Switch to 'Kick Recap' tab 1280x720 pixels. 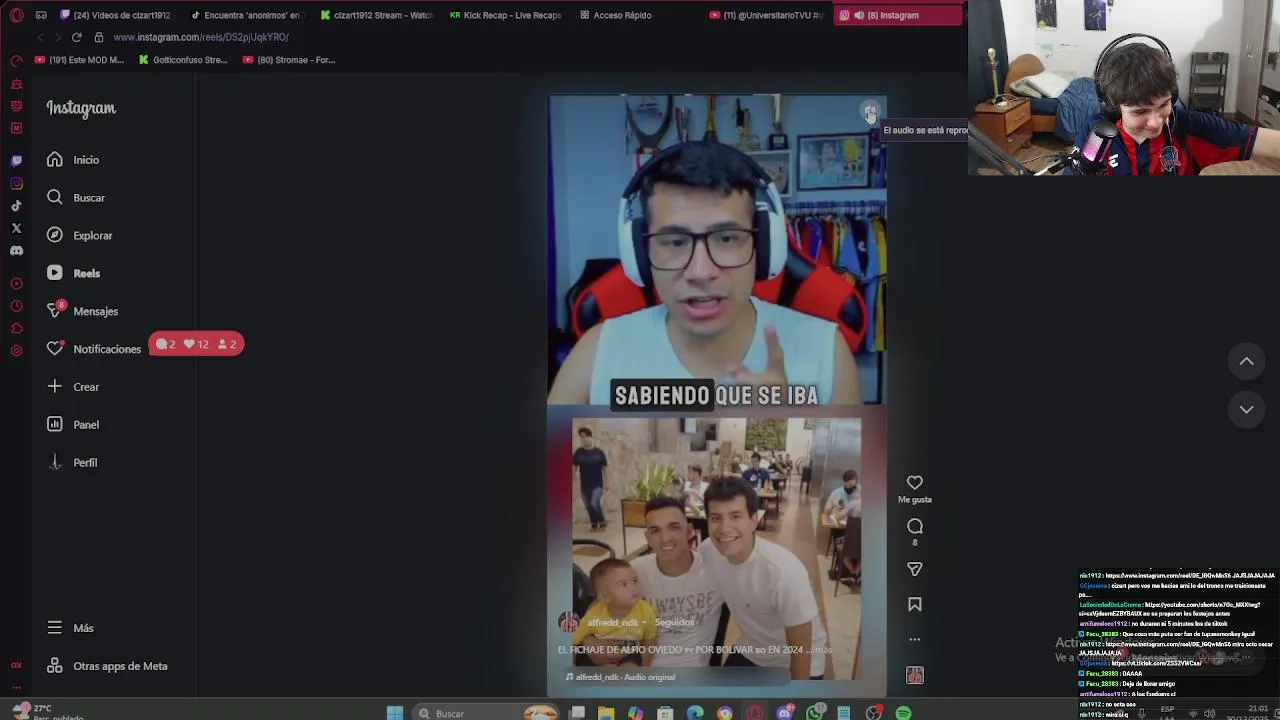tap(506, 15)
